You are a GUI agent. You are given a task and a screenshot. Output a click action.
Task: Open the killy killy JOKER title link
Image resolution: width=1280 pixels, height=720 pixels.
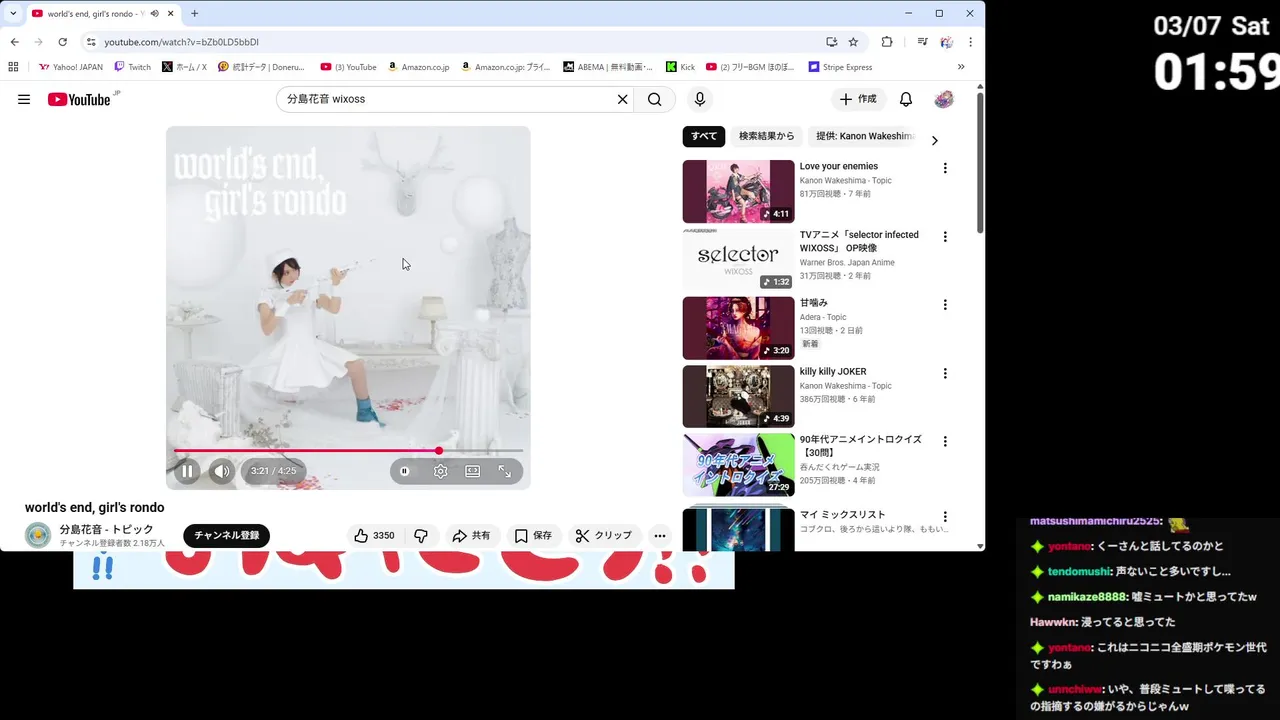833,372
